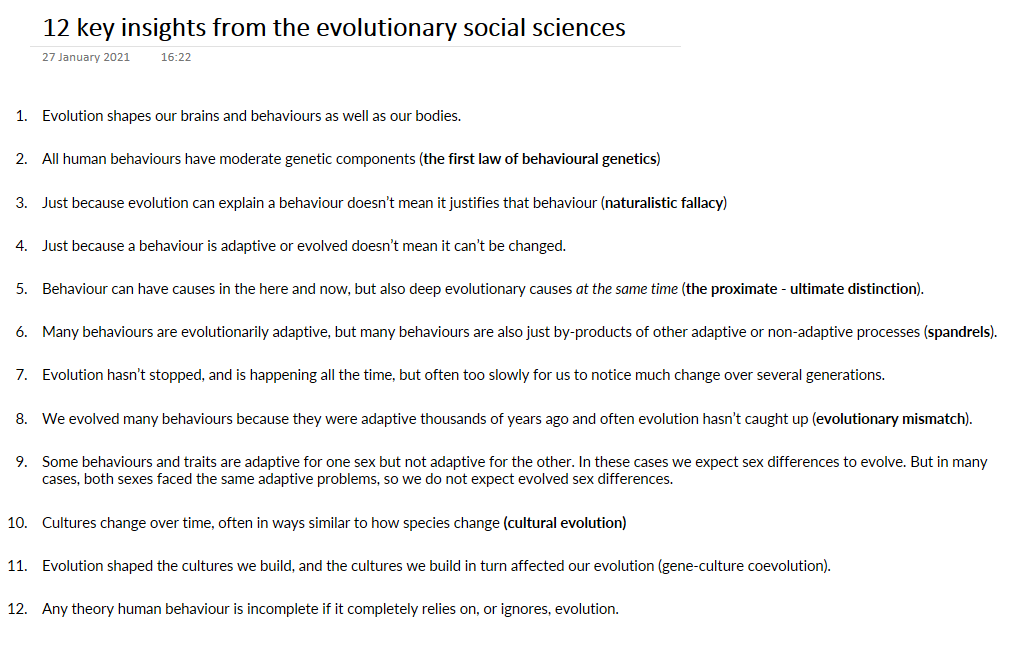Place cursor in 'Evolution shapes our brains' line
This screenshot has width=1024, height=653.
coord(251,116)
